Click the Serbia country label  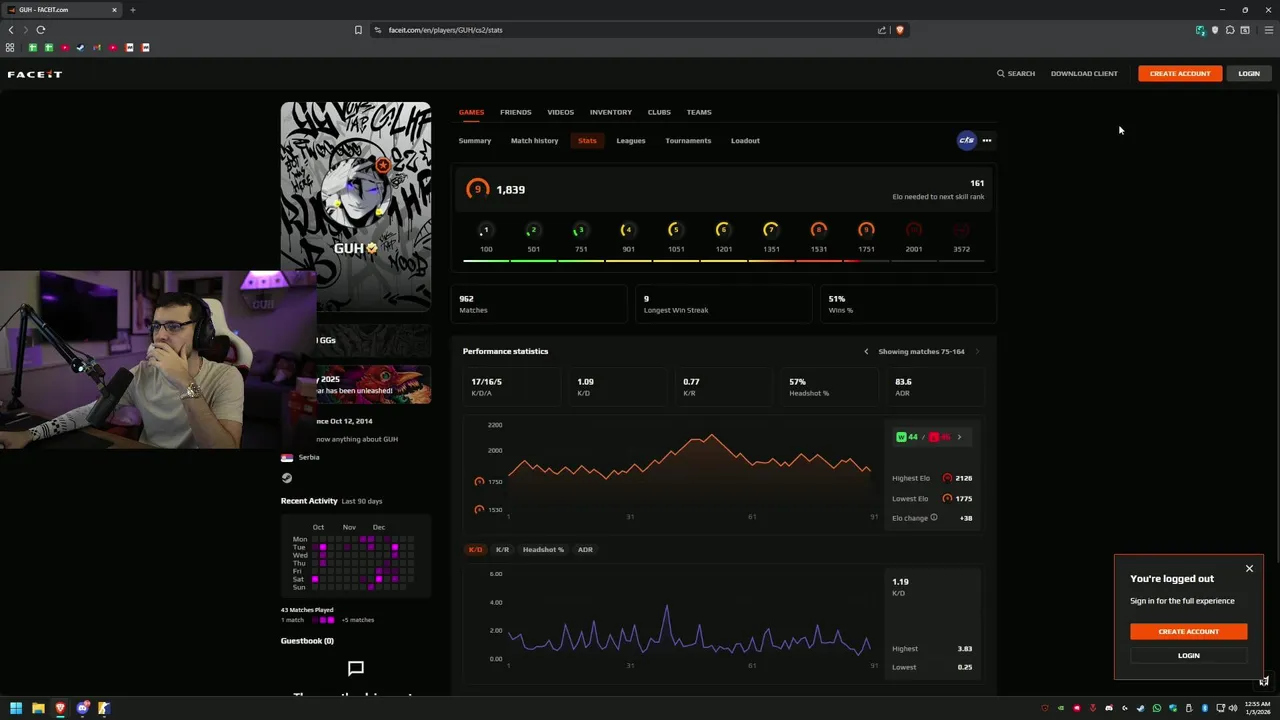[309, 457]
